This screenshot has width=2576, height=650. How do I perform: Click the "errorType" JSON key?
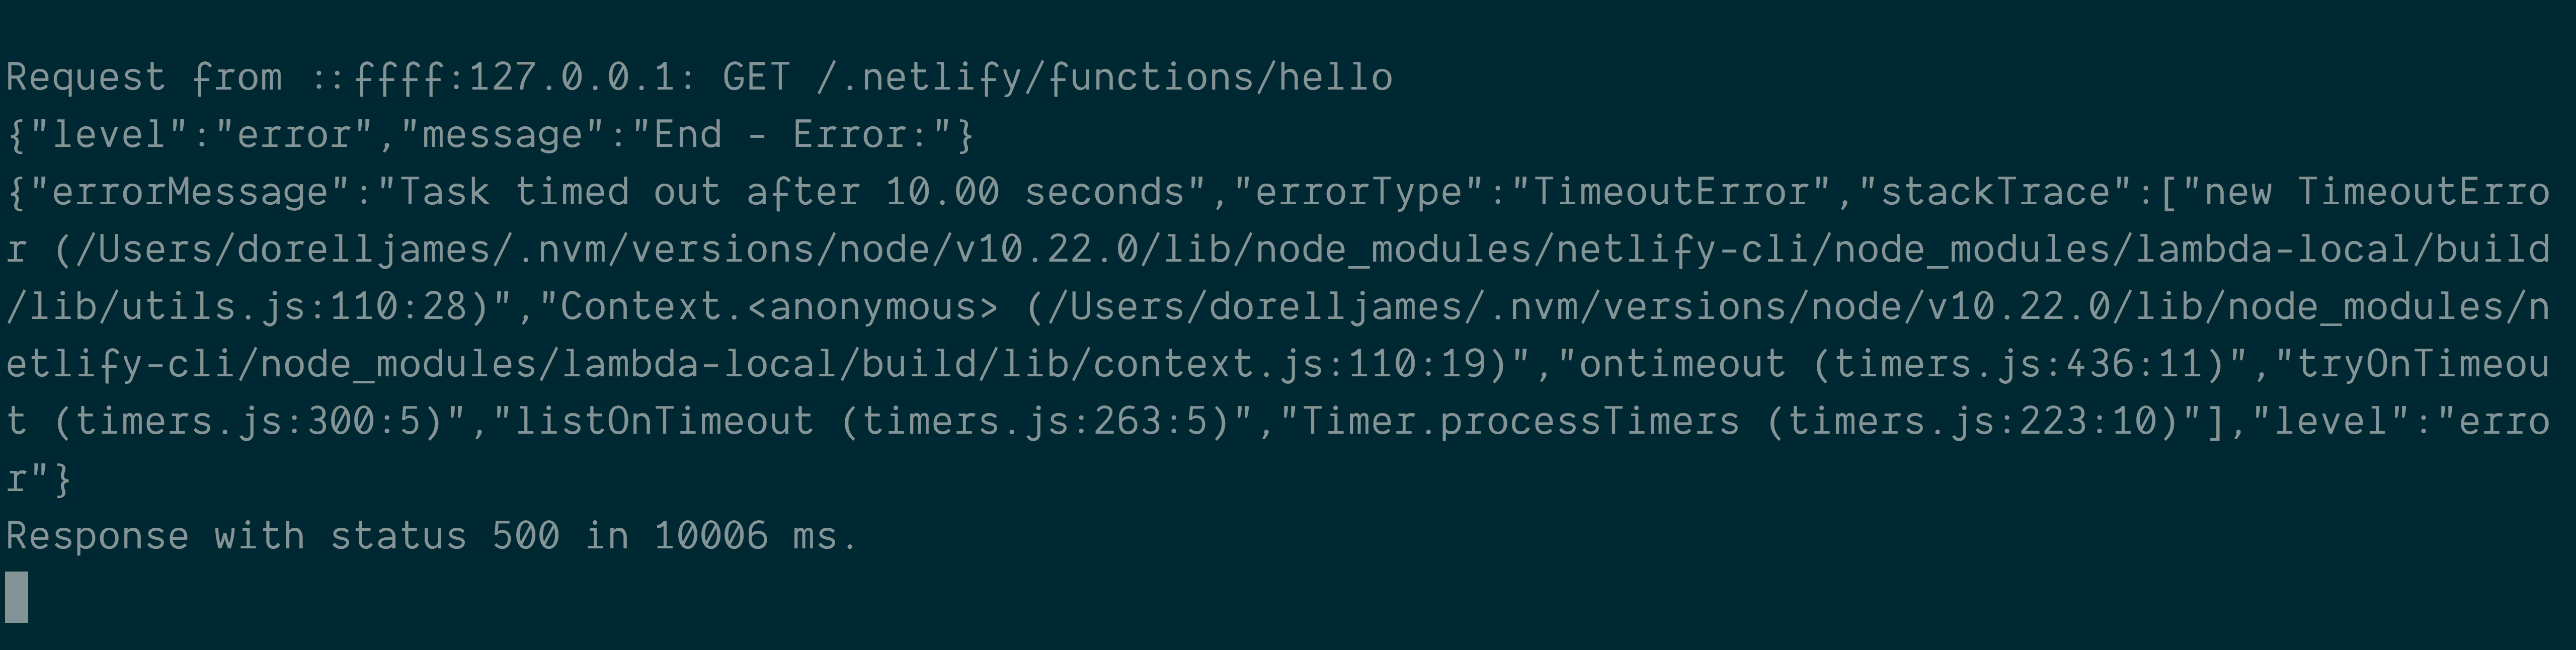[1358, 191]
